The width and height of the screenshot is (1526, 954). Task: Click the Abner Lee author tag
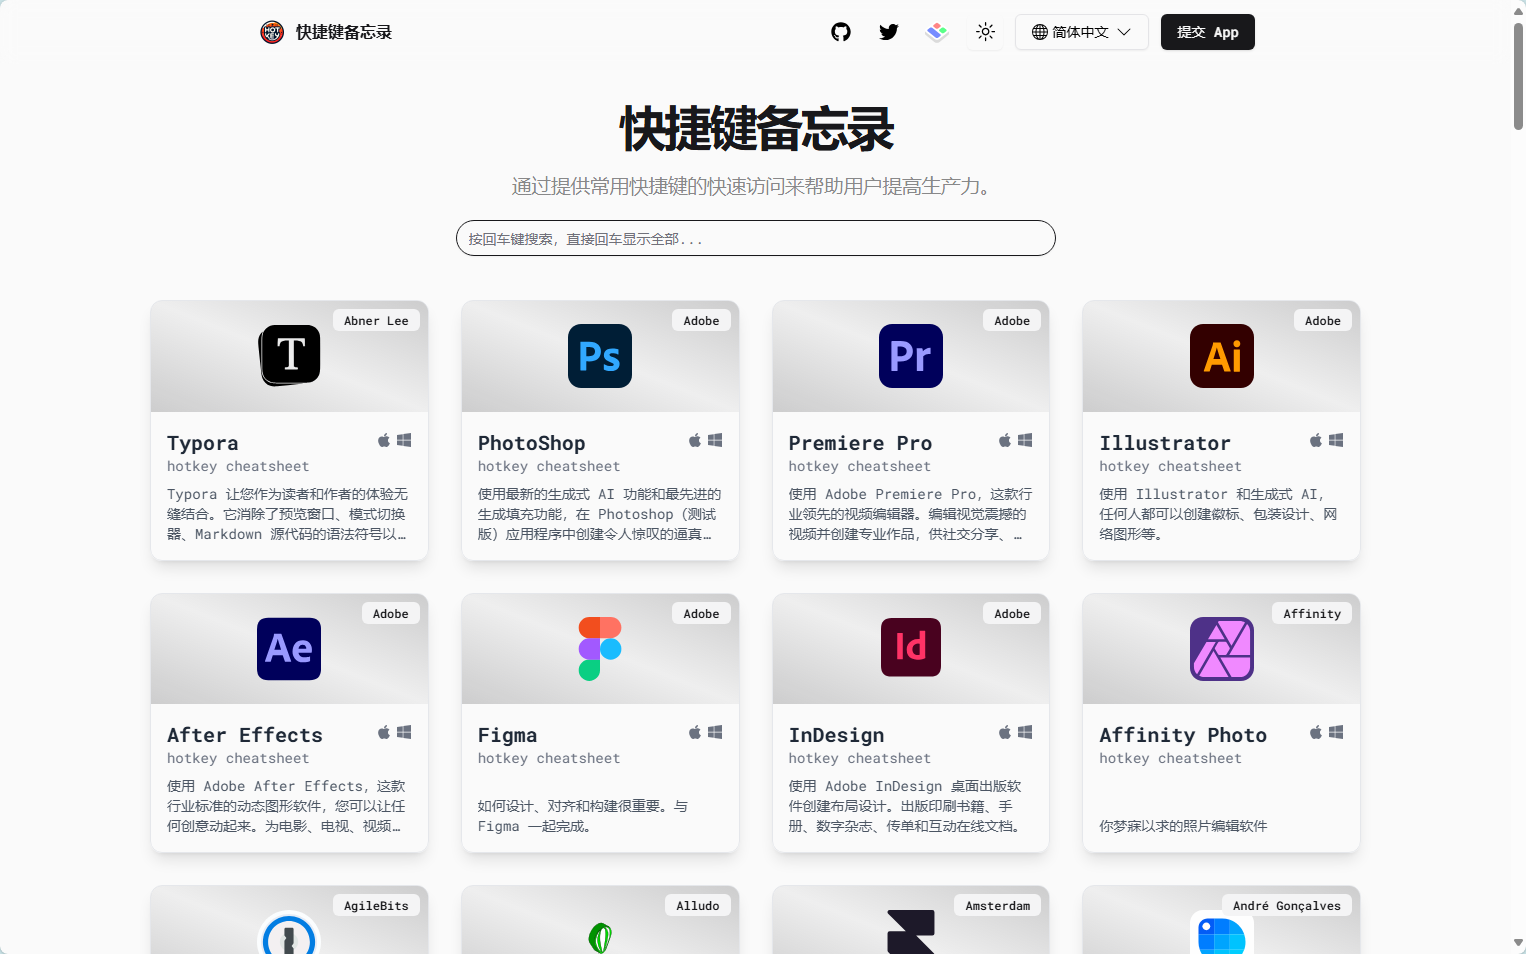[376, 321]
